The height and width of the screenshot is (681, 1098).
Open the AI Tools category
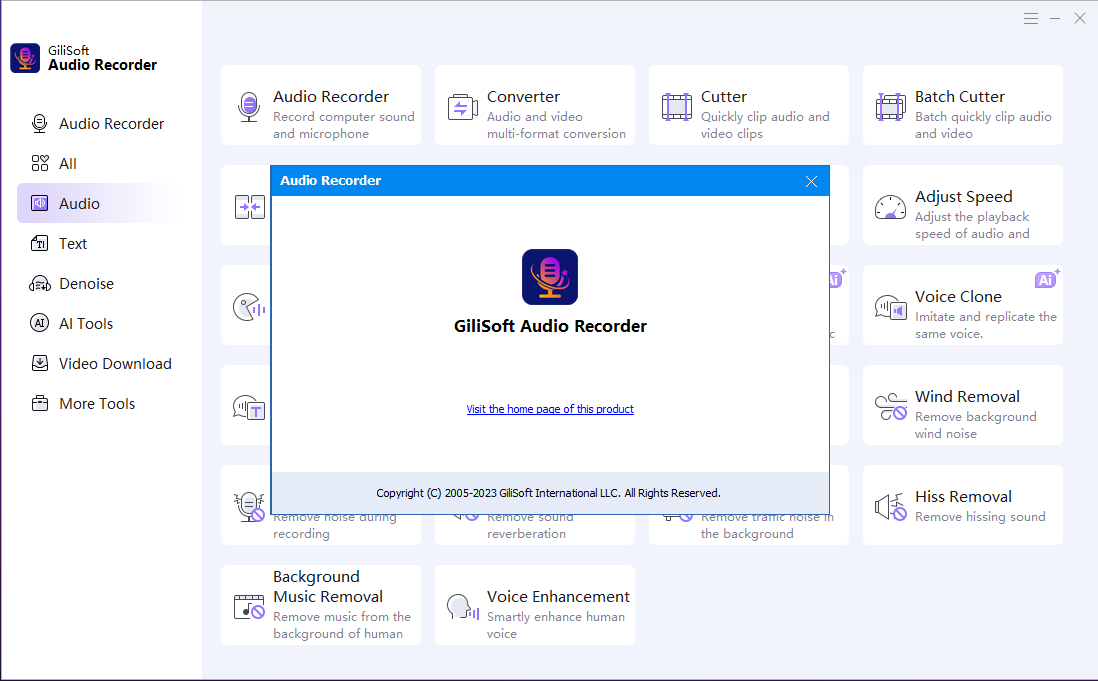pos(97,323)
